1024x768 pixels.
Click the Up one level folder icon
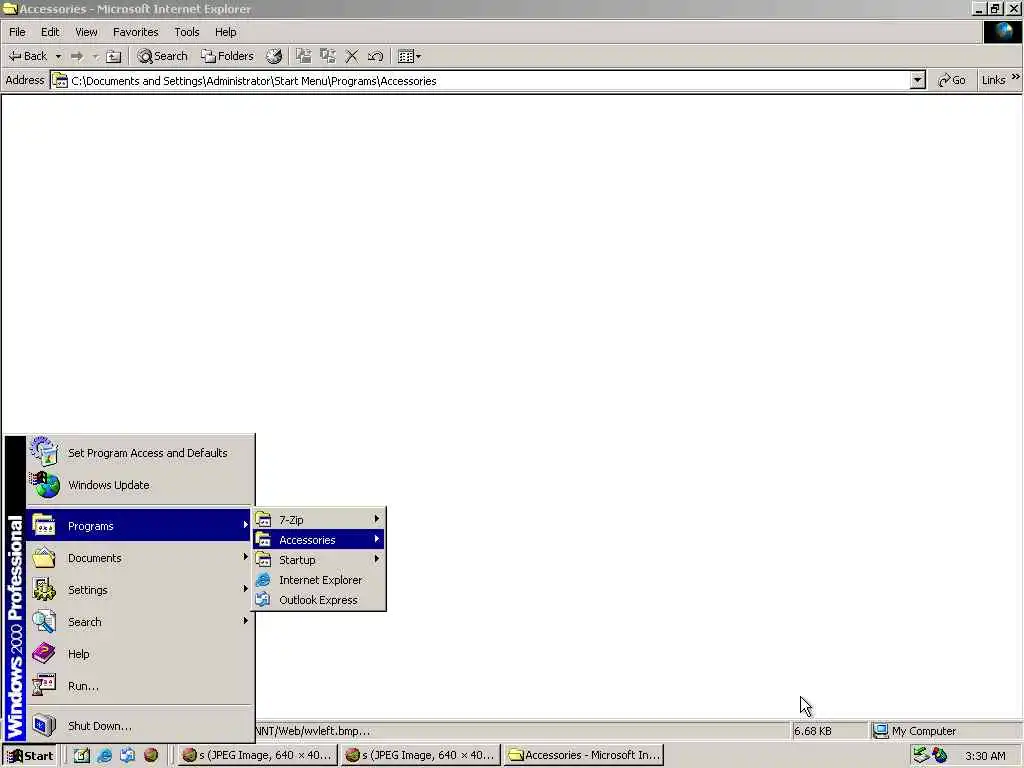tap(114, 56)
